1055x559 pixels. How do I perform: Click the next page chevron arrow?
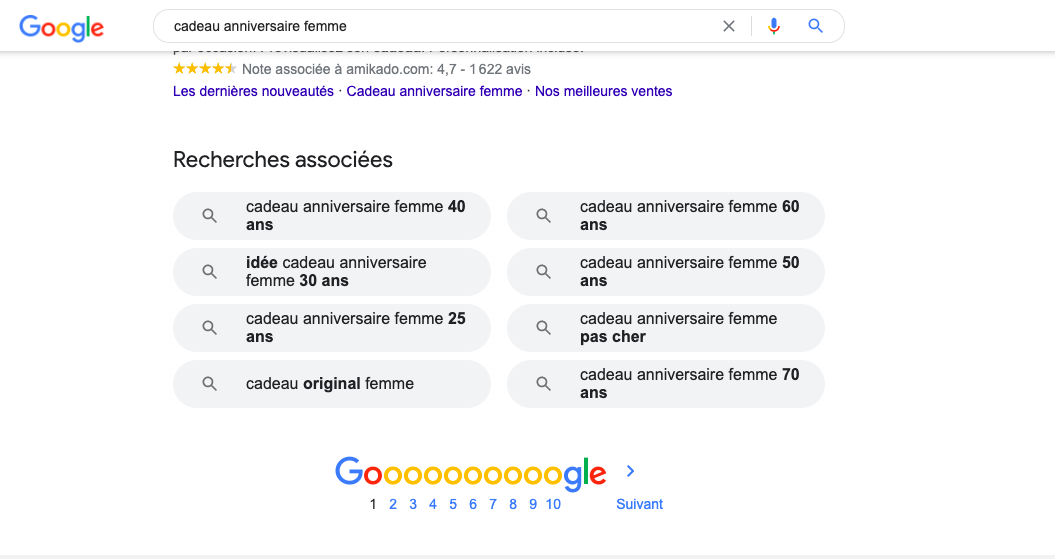(x=630, y=471)
